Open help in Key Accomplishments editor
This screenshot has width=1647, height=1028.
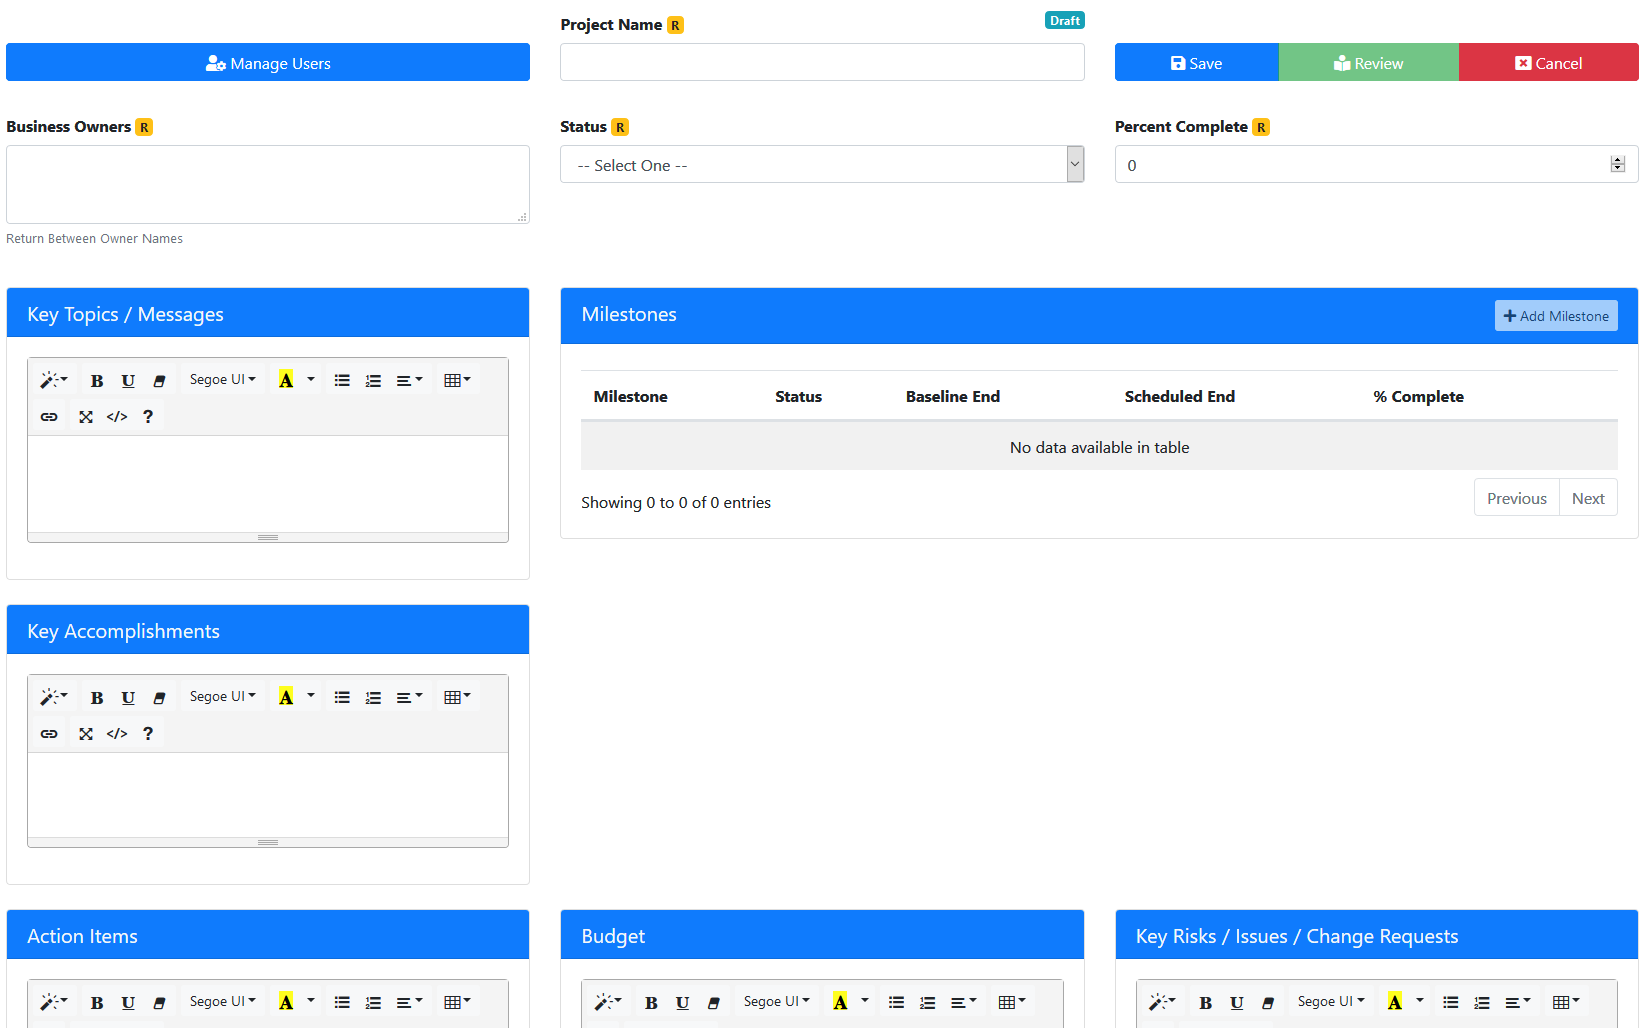click(x=148, y=733)
